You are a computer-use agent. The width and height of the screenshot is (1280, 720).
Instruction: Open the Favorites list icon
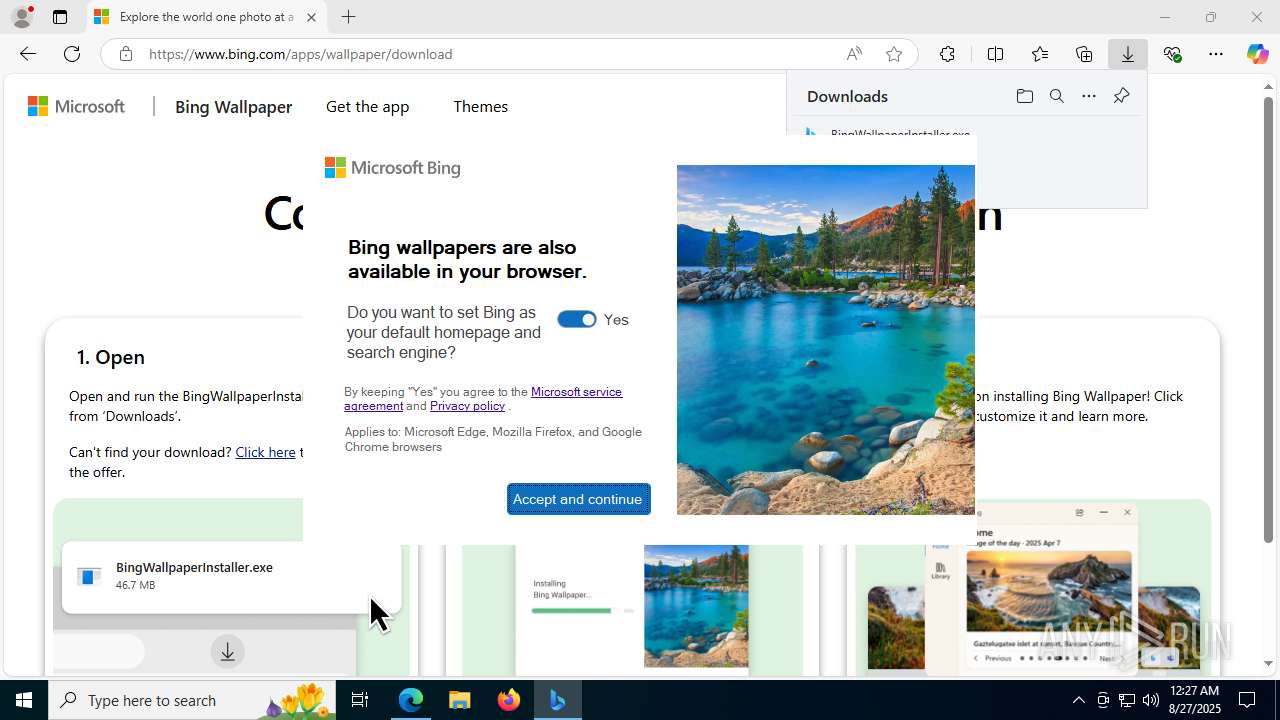1040,54
